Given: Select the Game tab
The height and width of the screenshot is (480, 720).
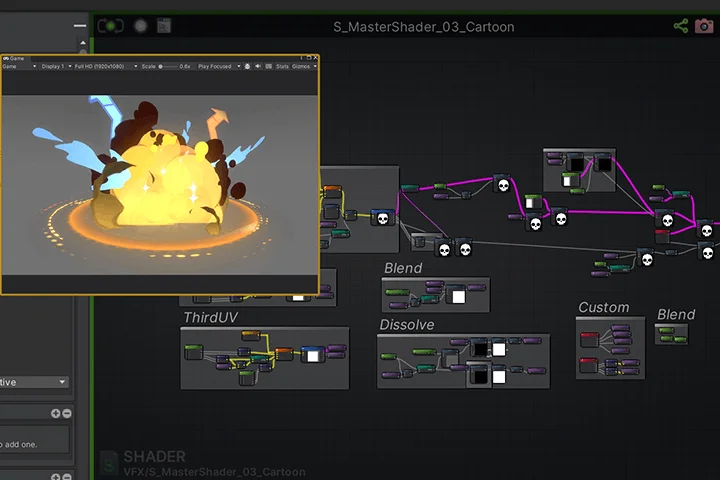Looking at the screenshot, I should tap(14, 58).
